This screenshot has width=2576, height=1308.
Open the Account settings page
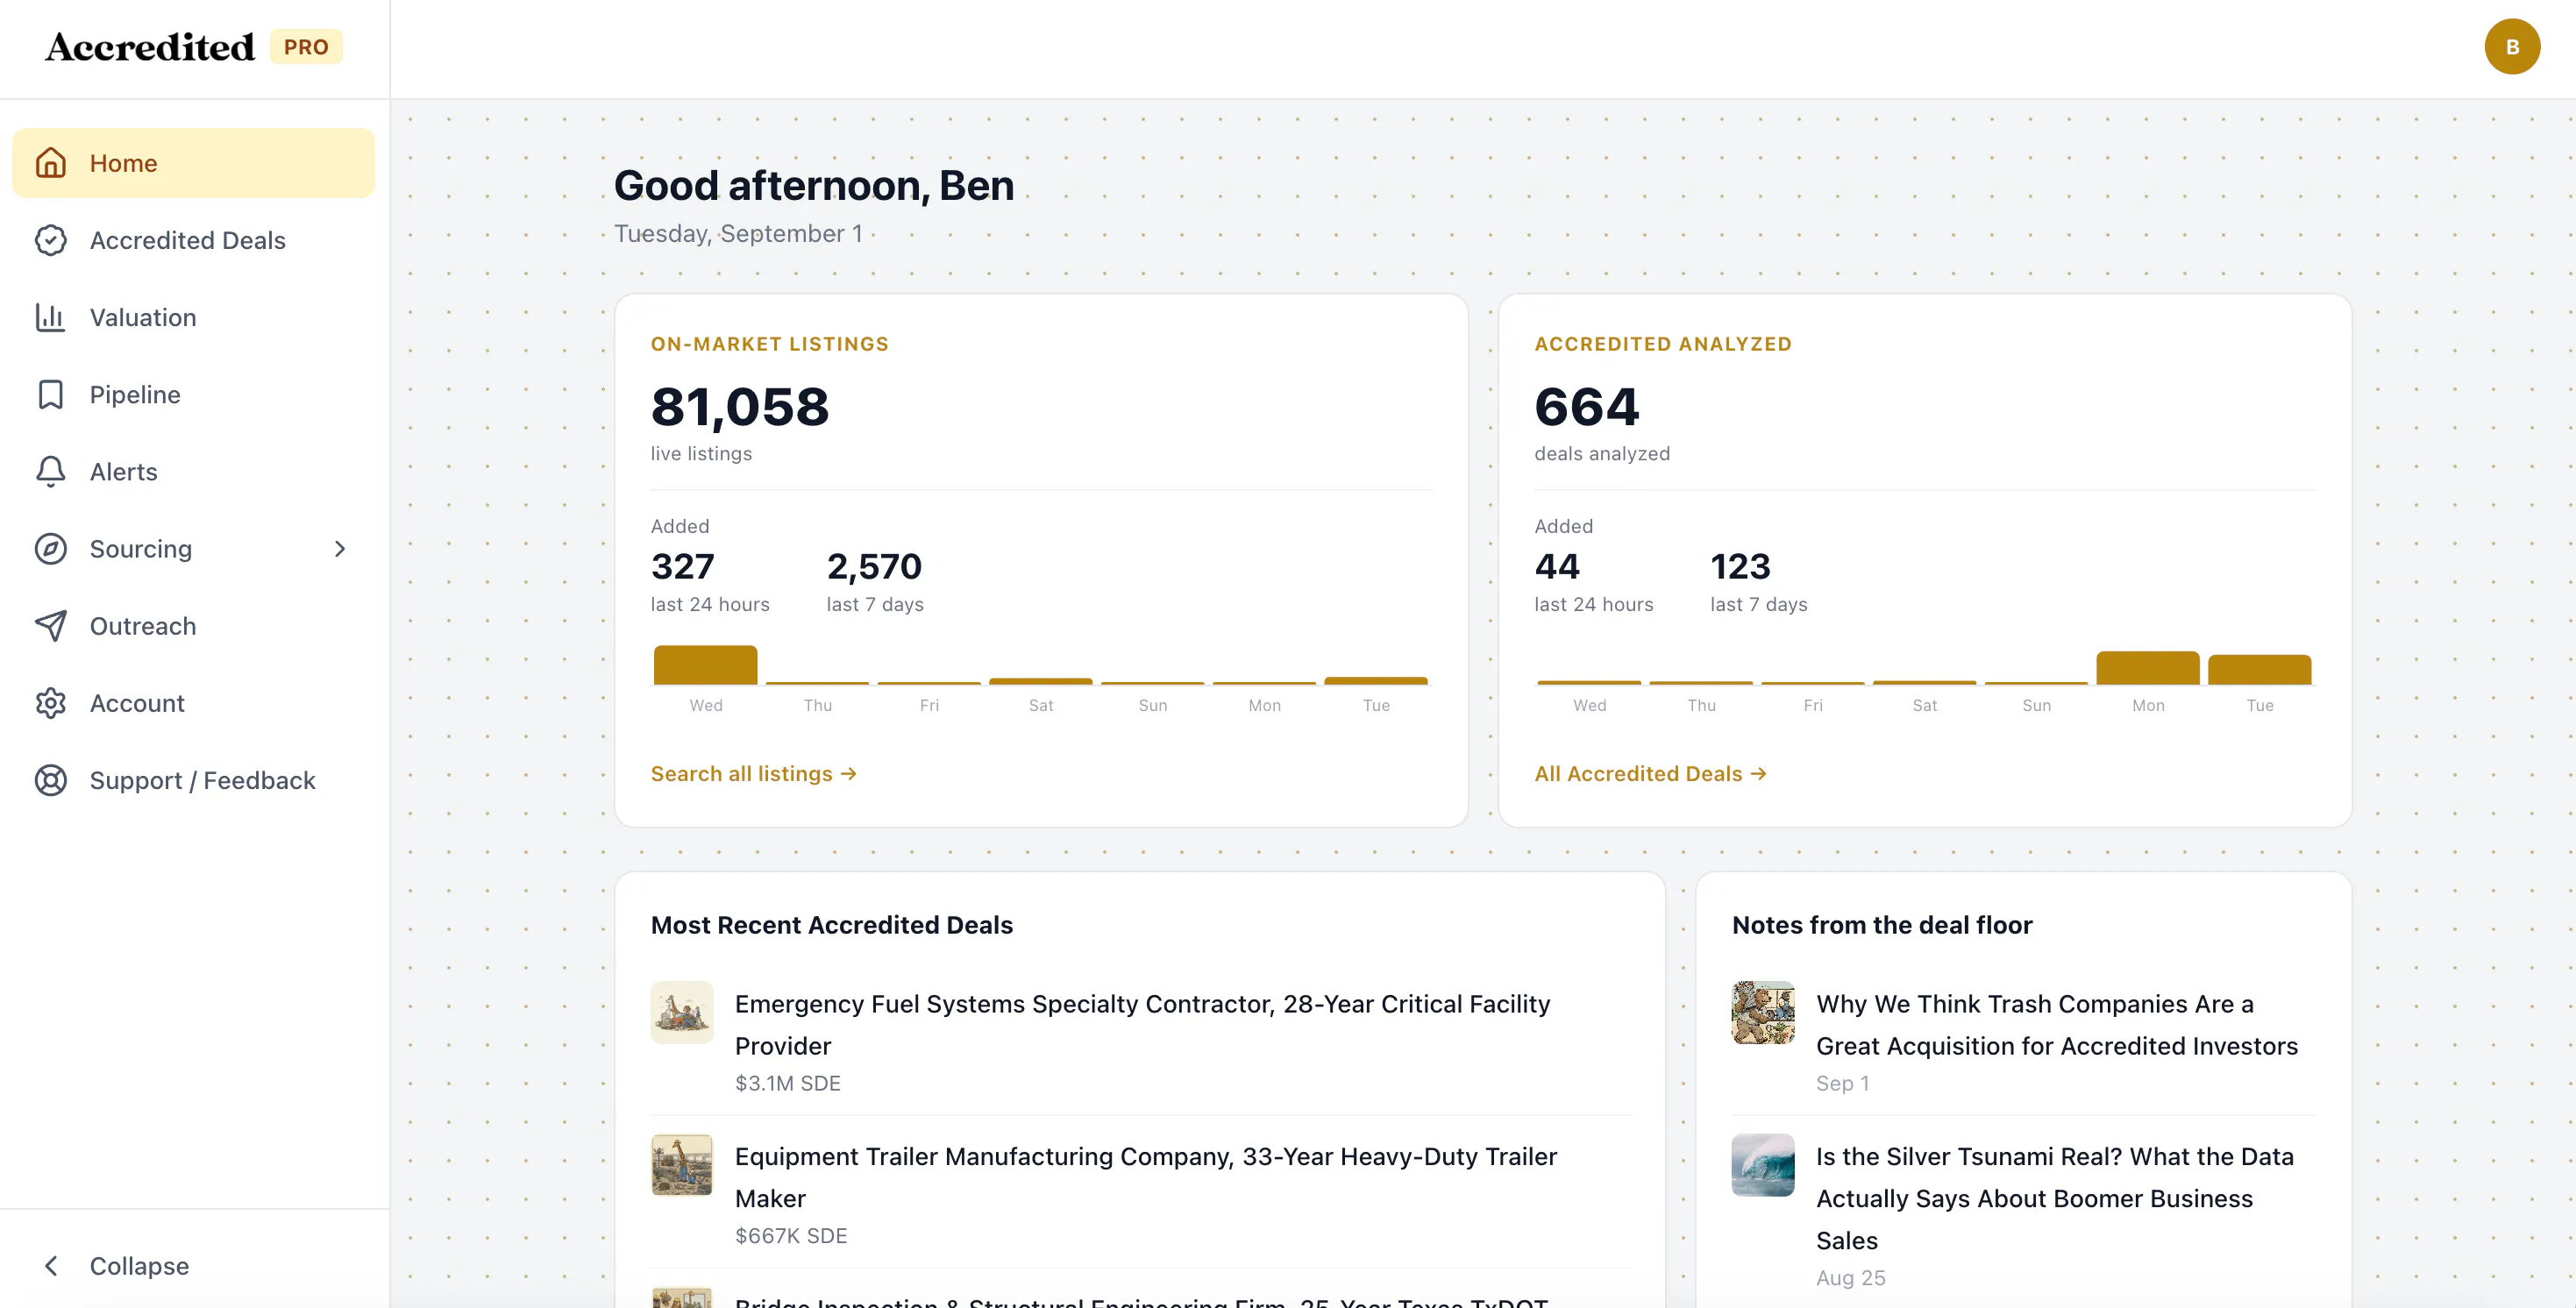pos(193,702)
